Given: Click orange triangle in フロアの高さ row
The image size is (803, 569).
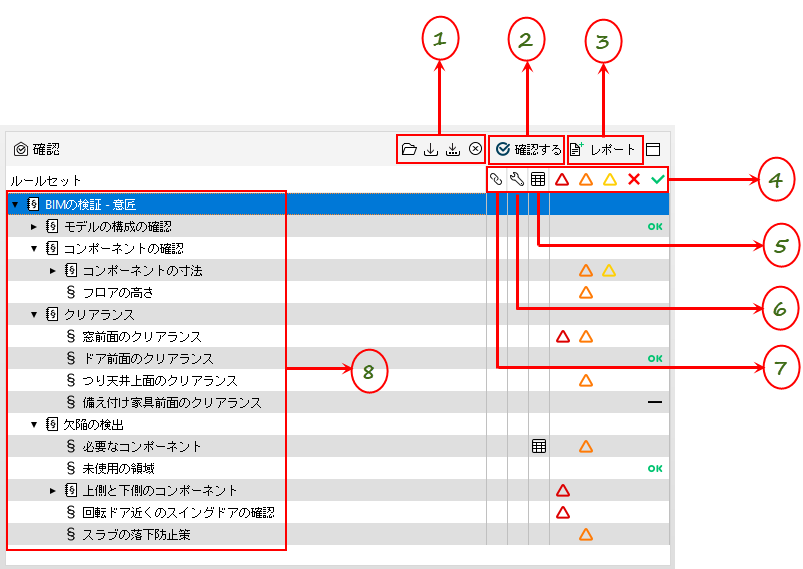Looking at the screenshot, I should pos(586,292).
